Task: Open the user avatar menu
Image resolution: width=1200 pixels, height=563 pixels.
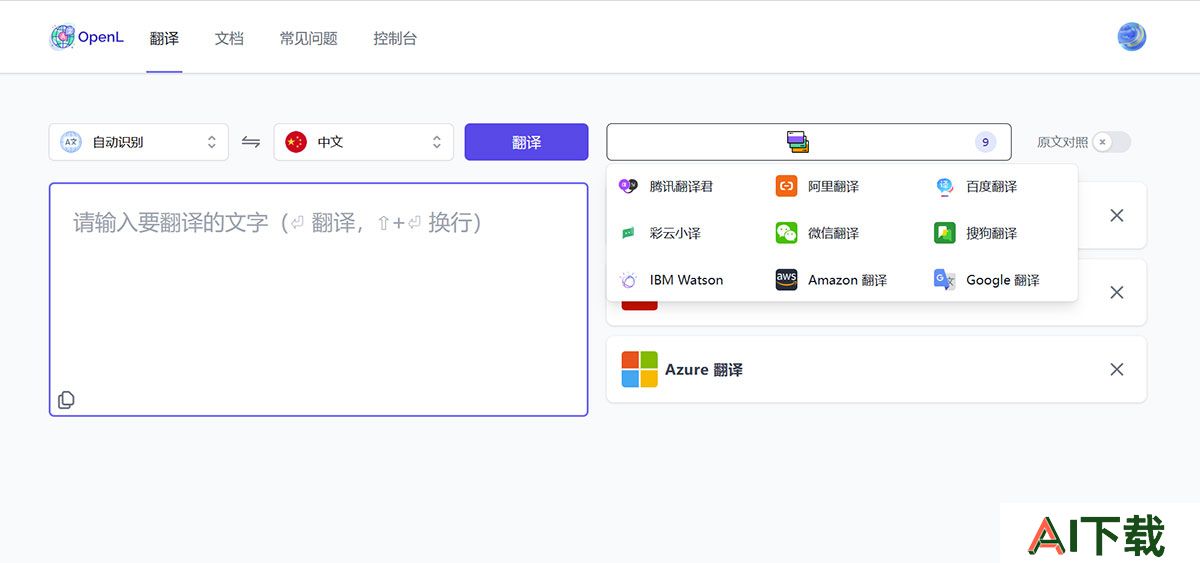Action: tap(1132, 37)
